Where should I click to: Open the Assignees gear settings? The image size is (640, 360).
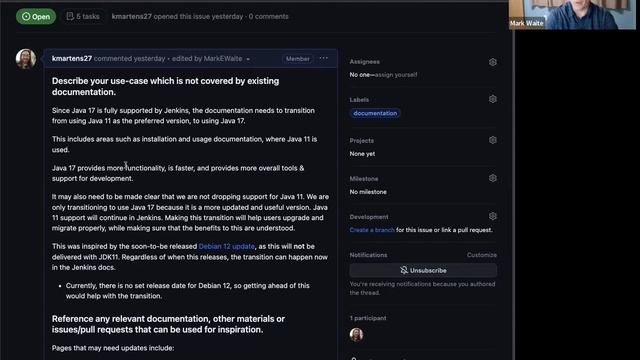coord(493,62)
